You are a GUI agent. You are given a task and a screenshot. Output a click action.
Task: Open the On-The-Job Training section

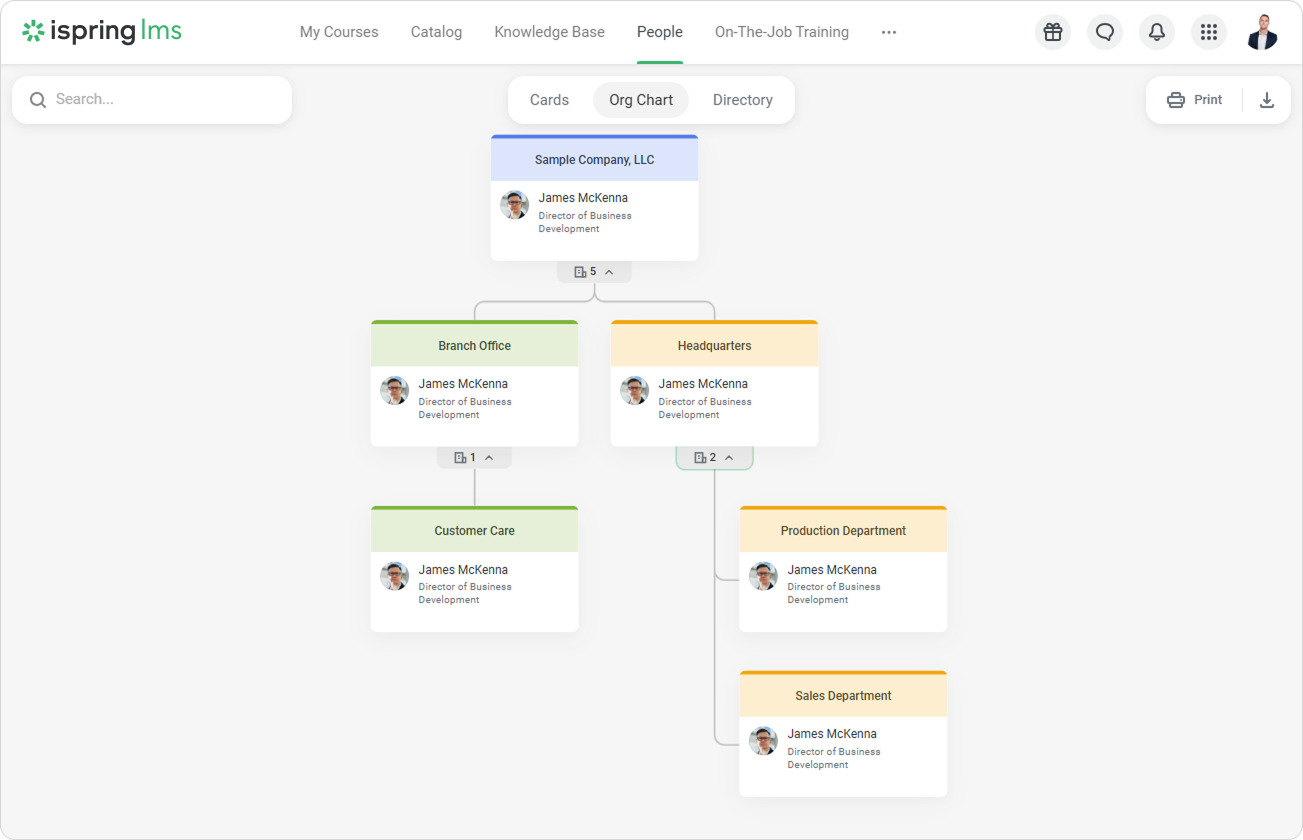click(781, 32)
